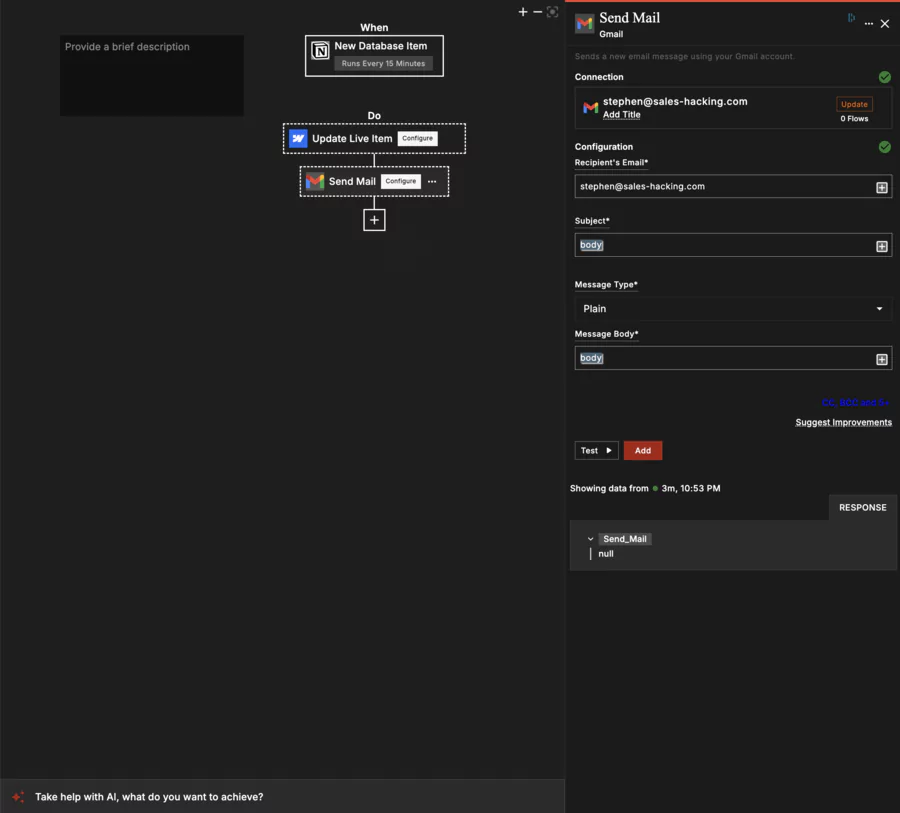This screenshot has width=900, height=813.
Task: Click Gmail icon beside connected account
Action: (x=590, y=107)
